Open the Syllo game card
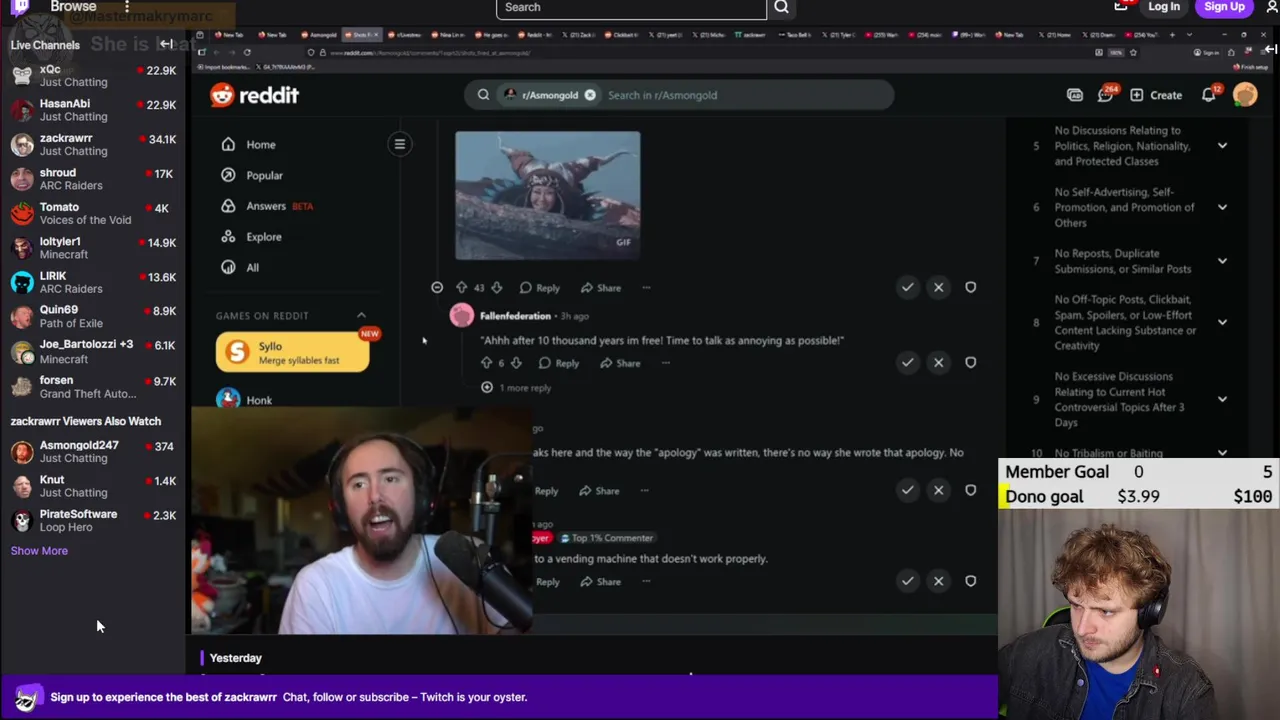The image size is (1280, 720). (292, 352)
